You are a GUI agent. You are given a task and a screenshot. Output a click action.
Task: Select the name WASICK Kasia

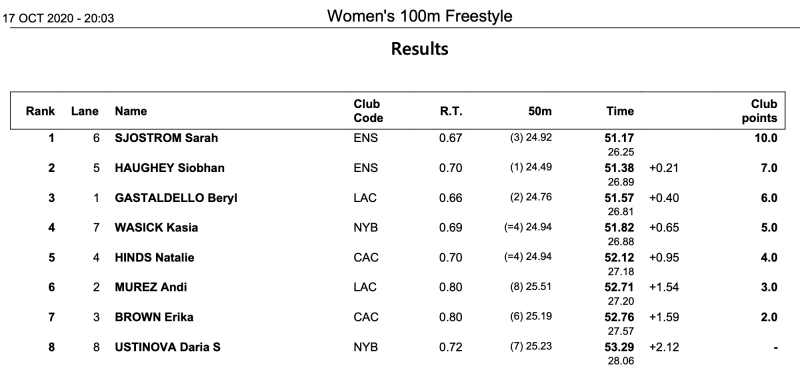coord(156,227)
